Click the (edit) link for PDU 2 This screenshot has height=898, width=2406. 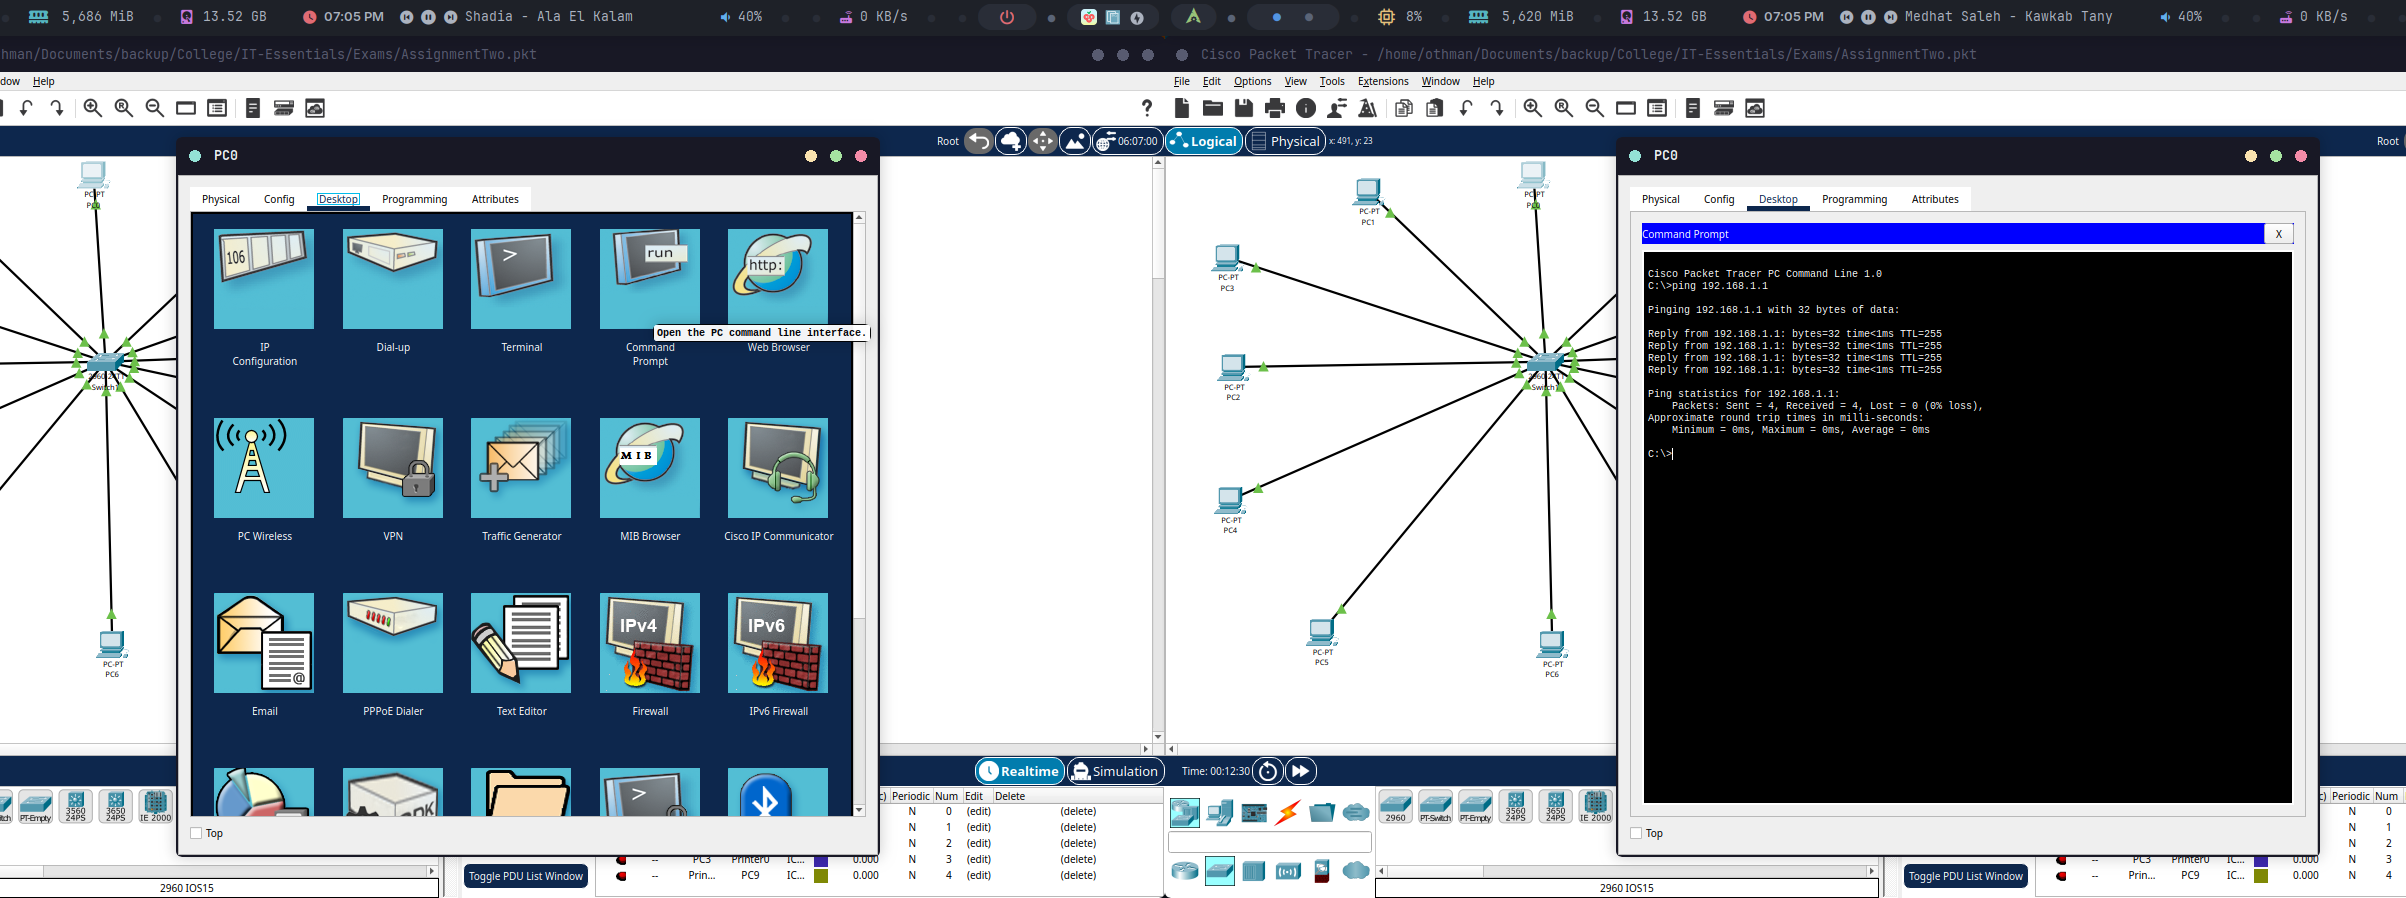coord(978,843)
